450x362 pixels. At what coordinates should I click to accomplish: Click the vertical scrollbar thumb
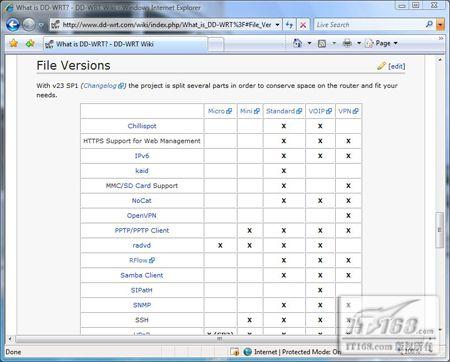440,230
